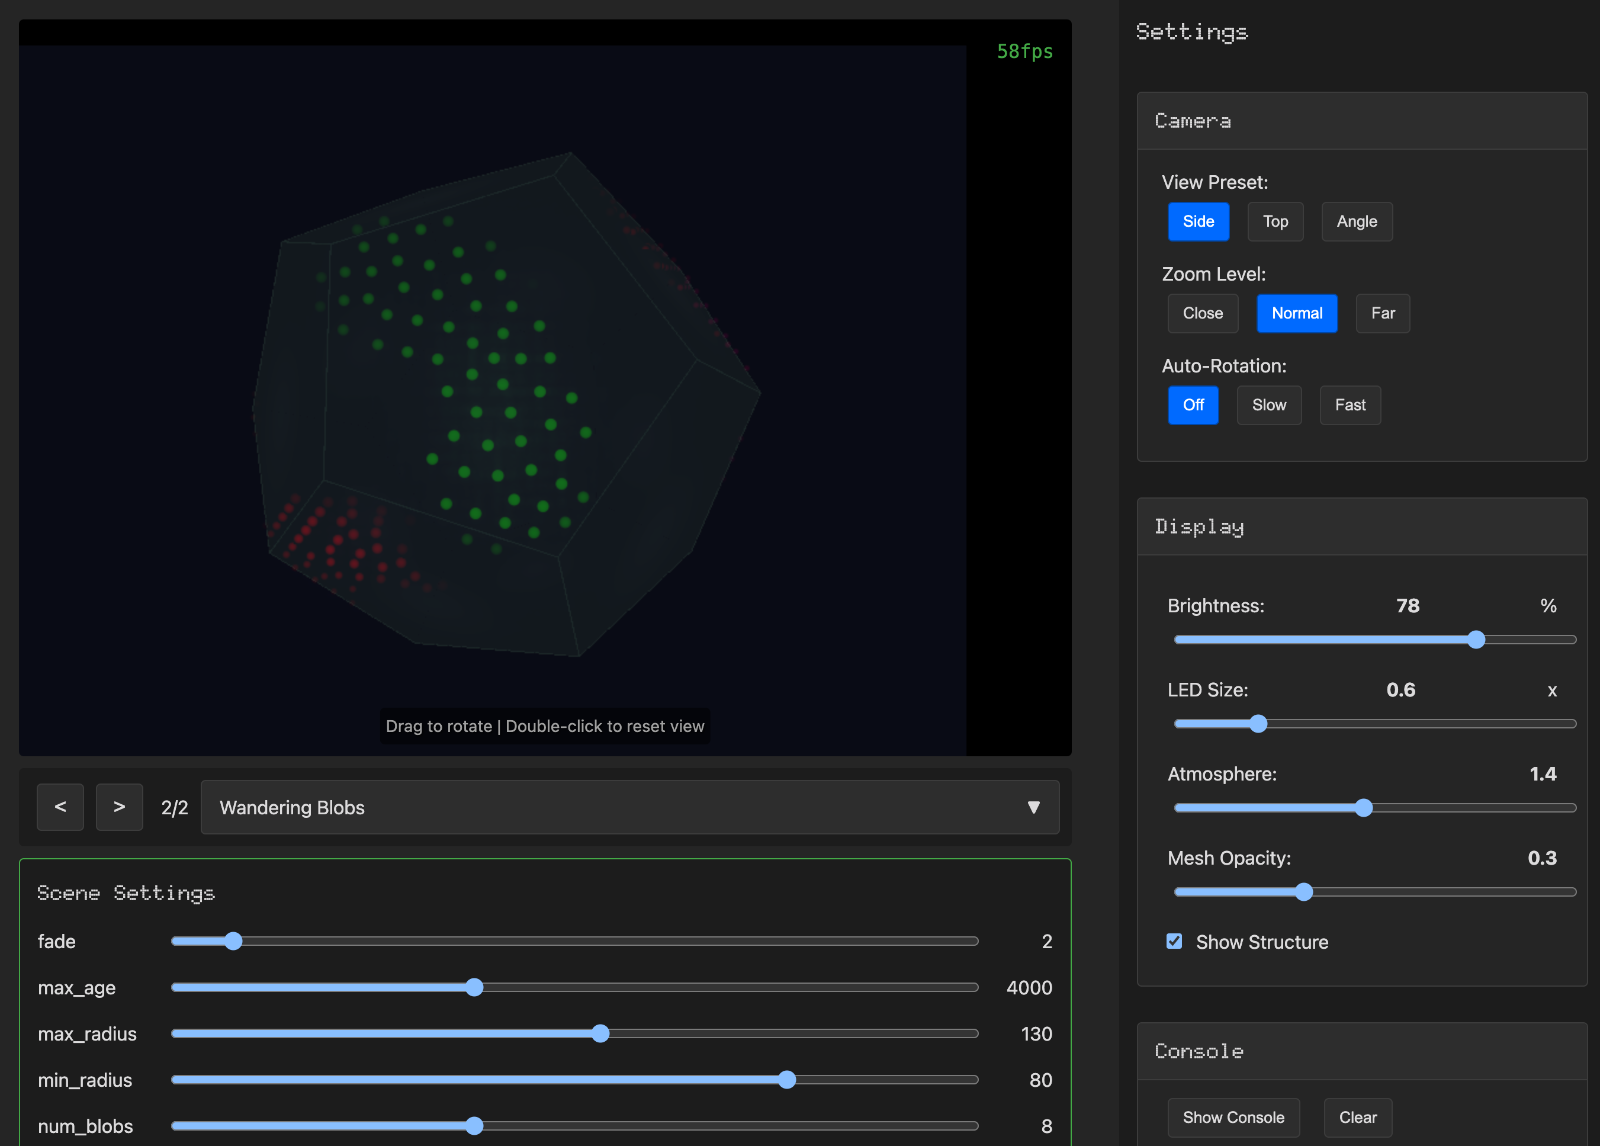Enable Slow auto-rotation
This screenshot has height=1146, width=1600.
pos(1268,405)
